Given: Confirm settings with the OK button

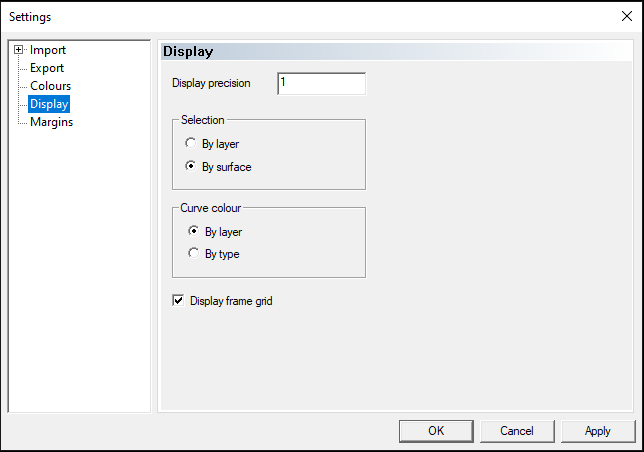Looking at the screenshot, I should [x=436, y=431].
